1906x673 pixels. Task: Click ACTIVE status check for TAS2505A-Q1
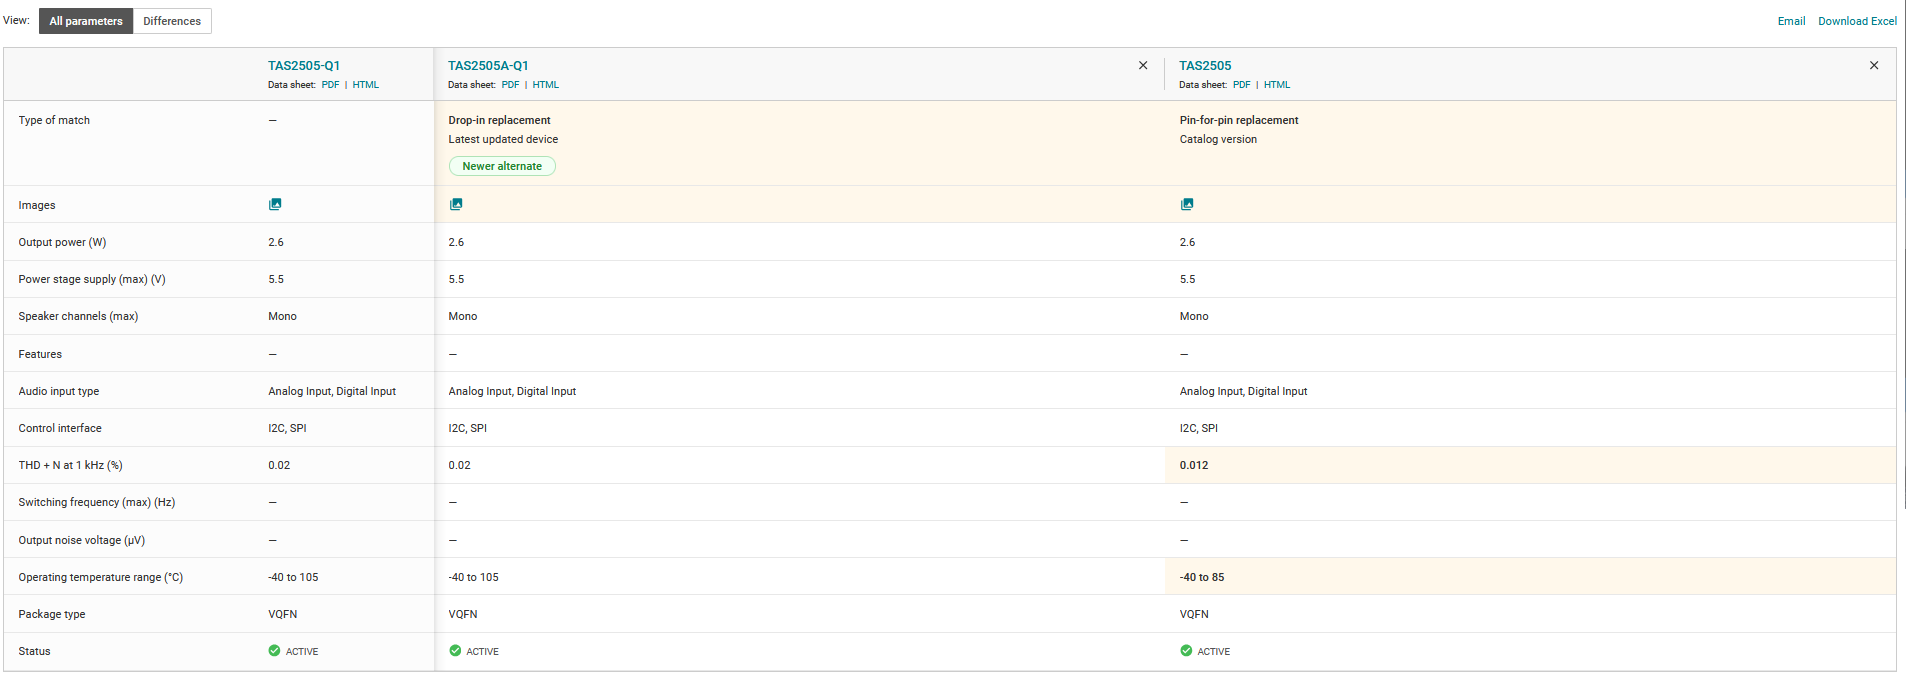point(455,650)
